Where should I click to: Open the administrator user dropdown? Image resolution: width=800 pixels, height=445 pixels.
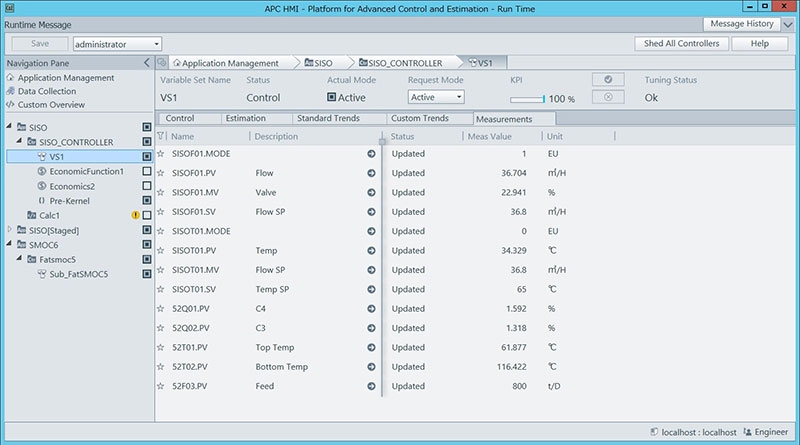pyautogui.click(x=117, y=44)
